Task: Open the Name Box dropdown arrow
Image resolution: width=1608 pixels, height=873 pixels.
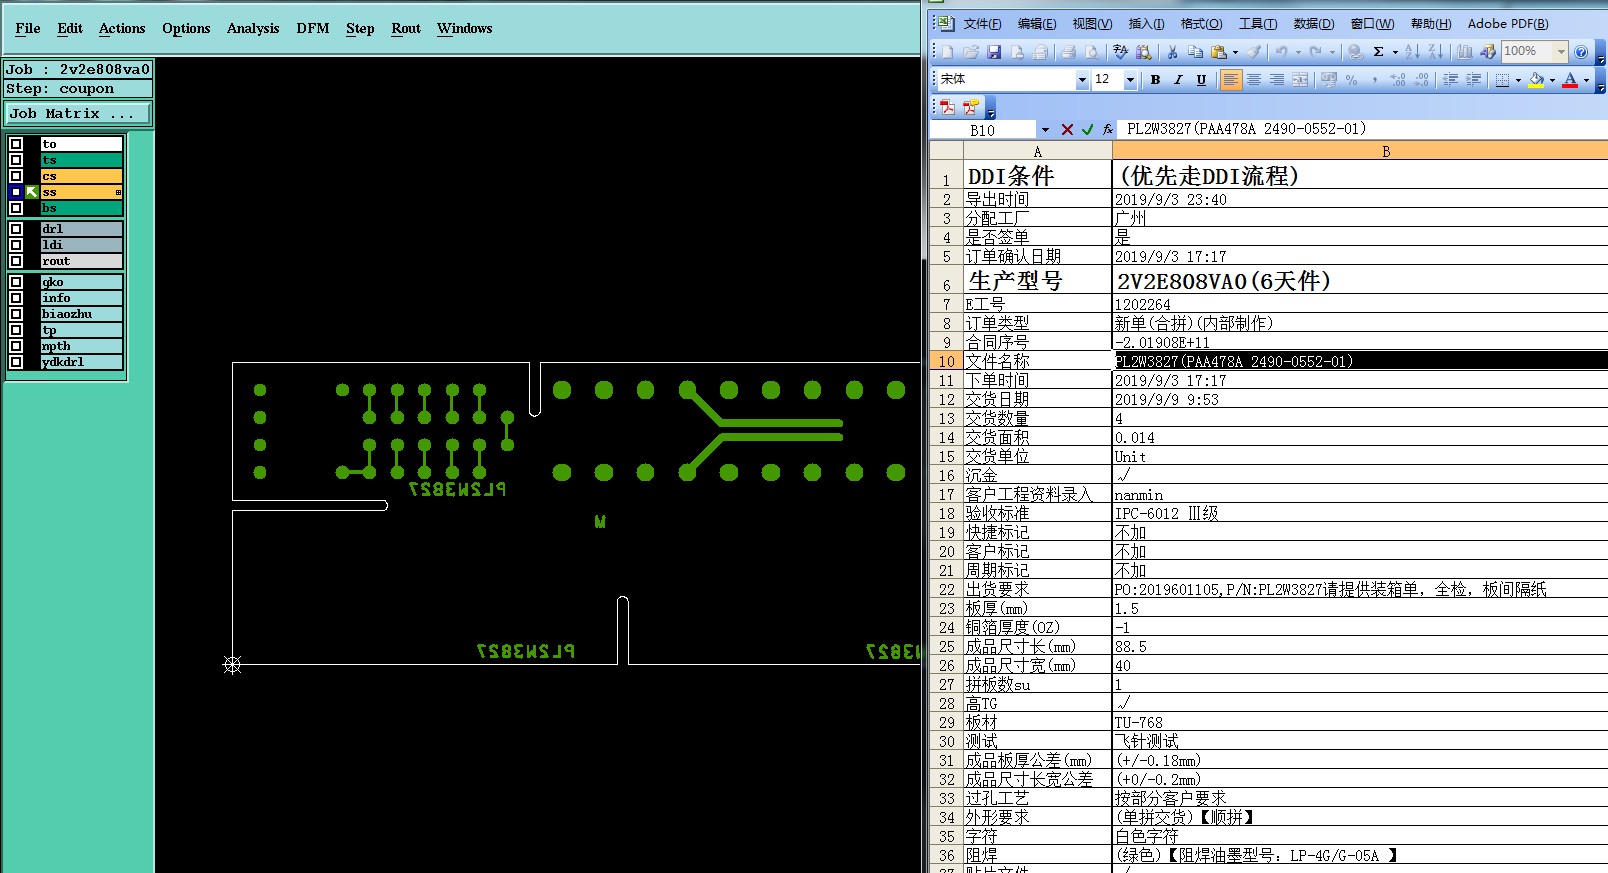Action: 1045,130
